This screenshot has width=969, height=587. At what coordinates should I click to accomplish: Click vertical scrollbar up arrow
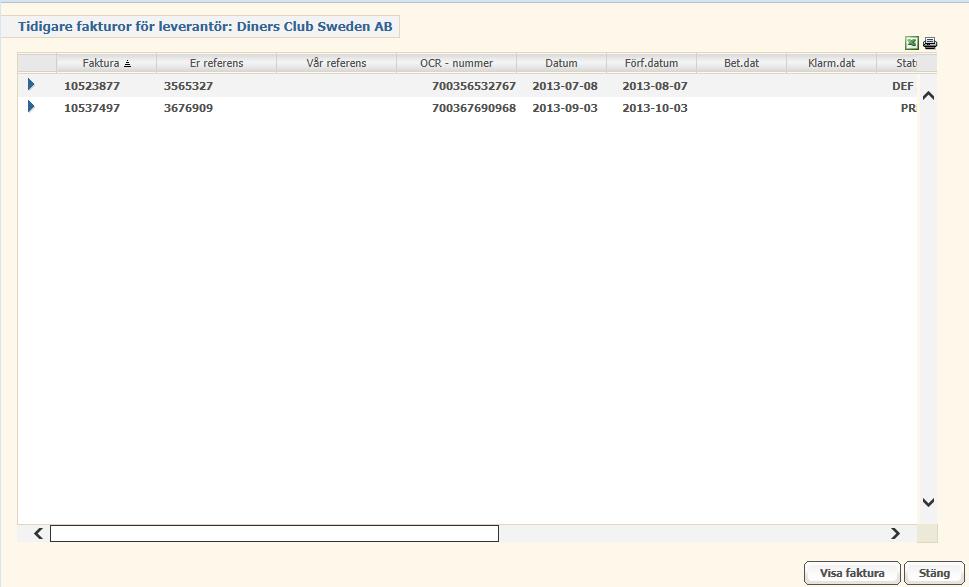coord(928,96)
